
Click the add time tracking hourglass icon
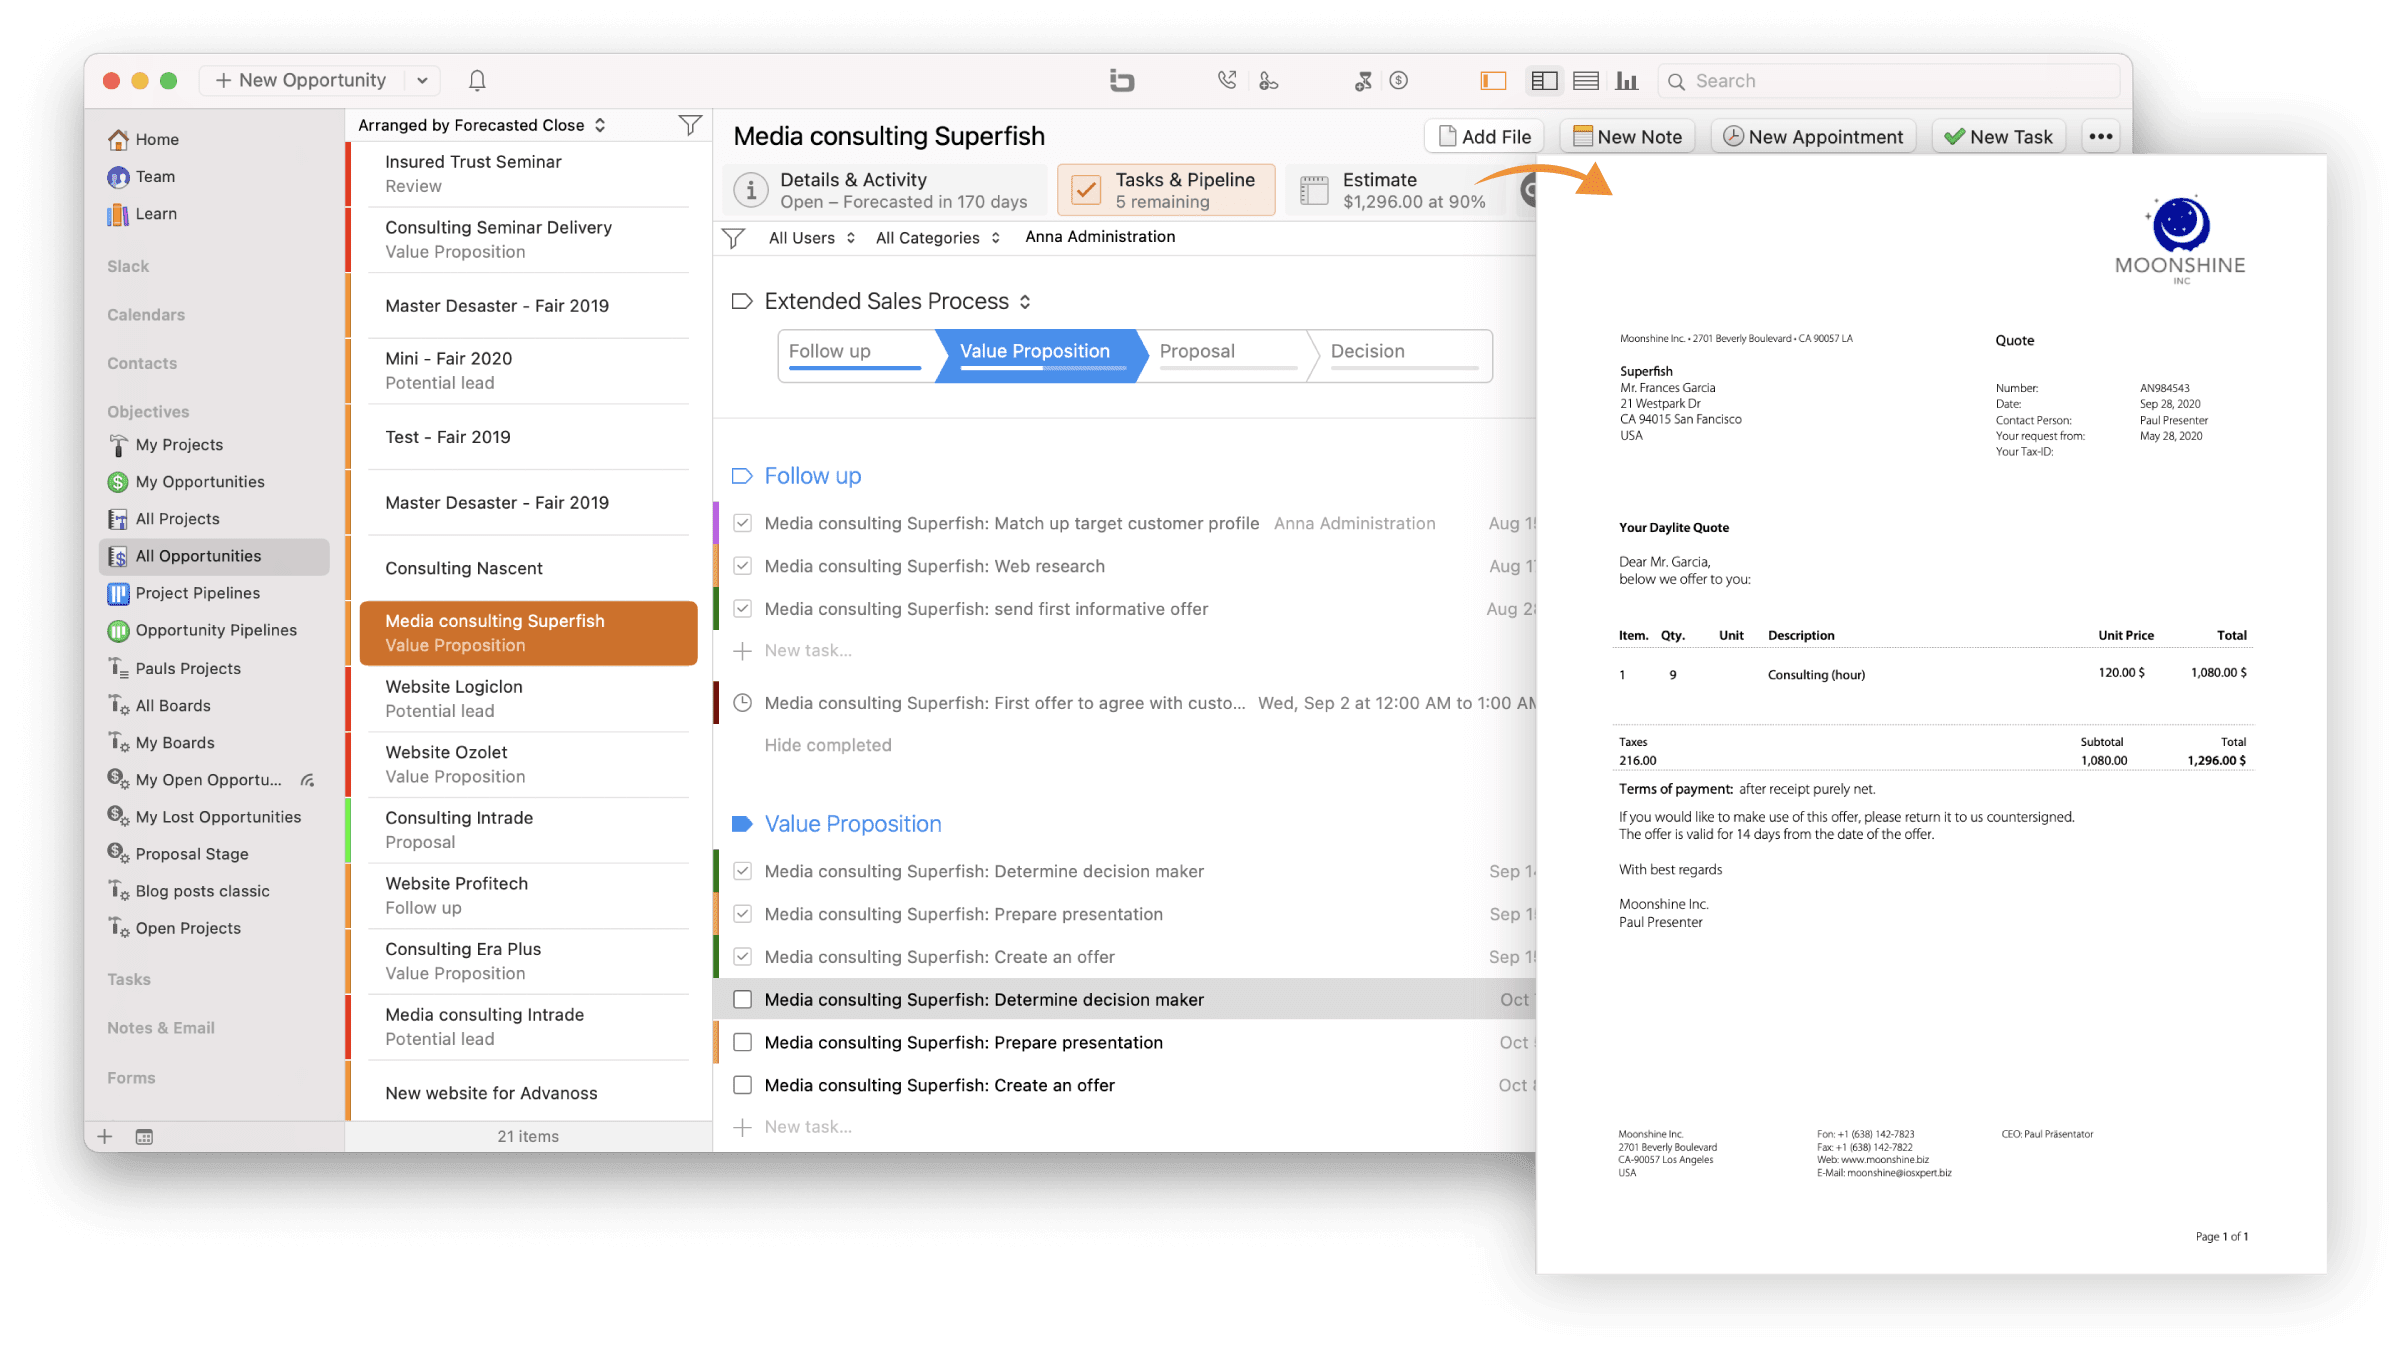point(1362,80)
